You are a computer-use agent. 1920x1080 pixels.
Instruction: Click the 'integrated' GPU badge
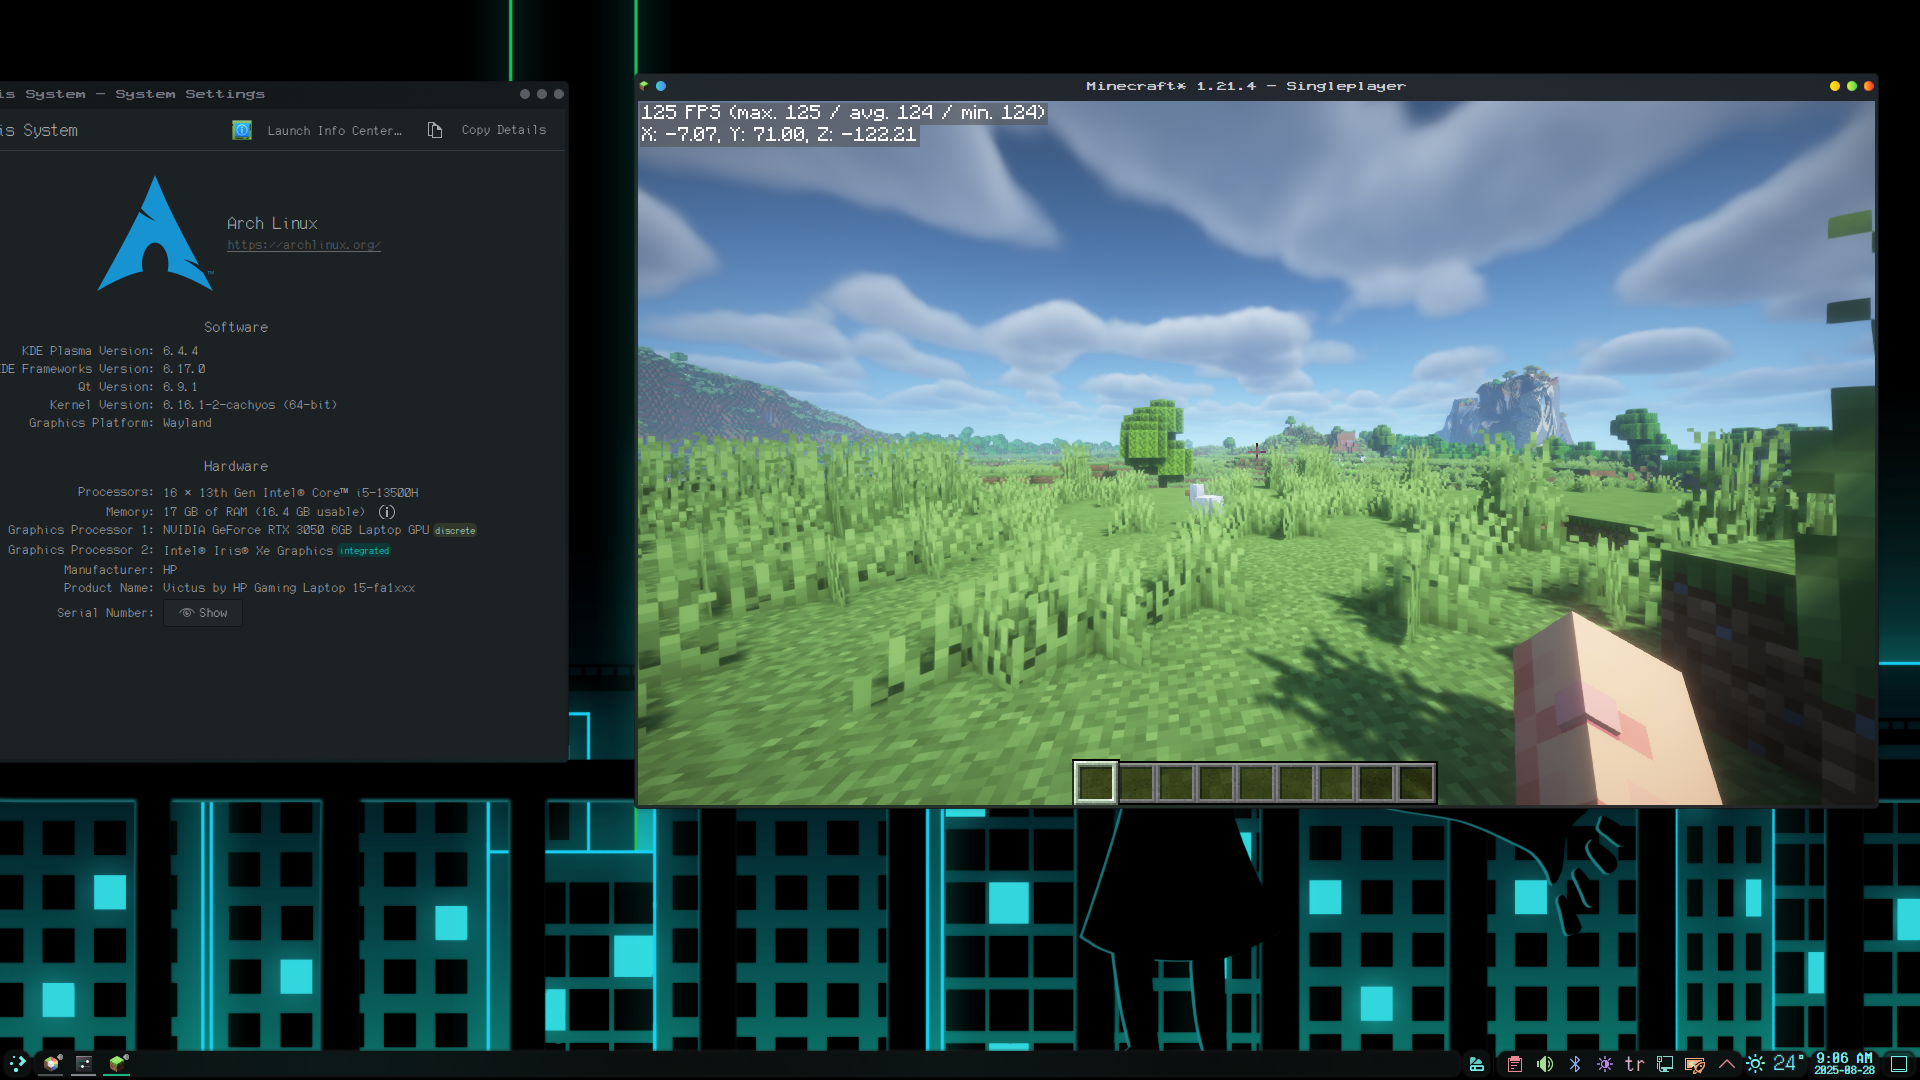point(364,551)
